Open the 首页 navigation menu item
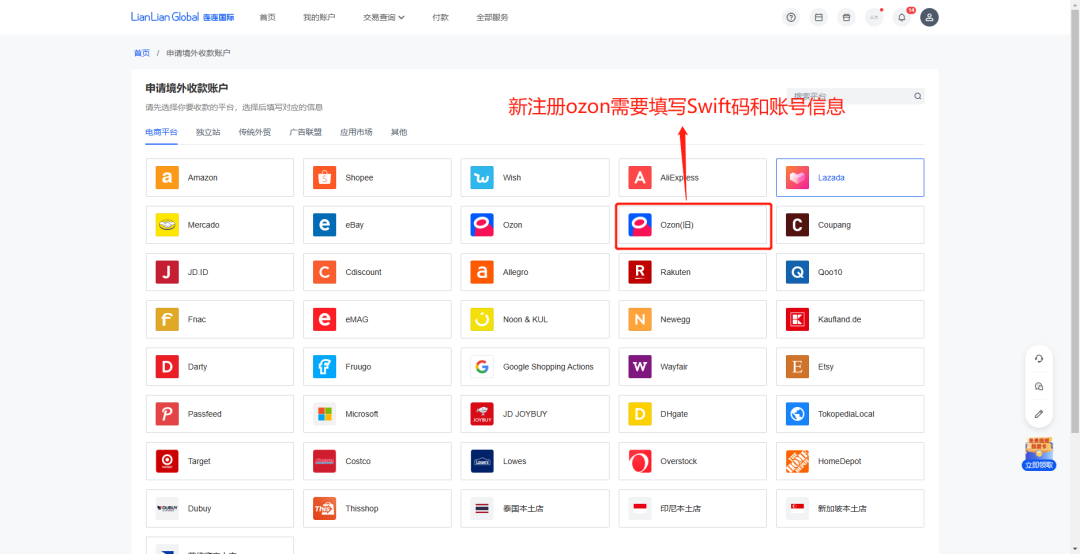The height and width of the screenshot is (554, 1080). (x=267, y=17)
